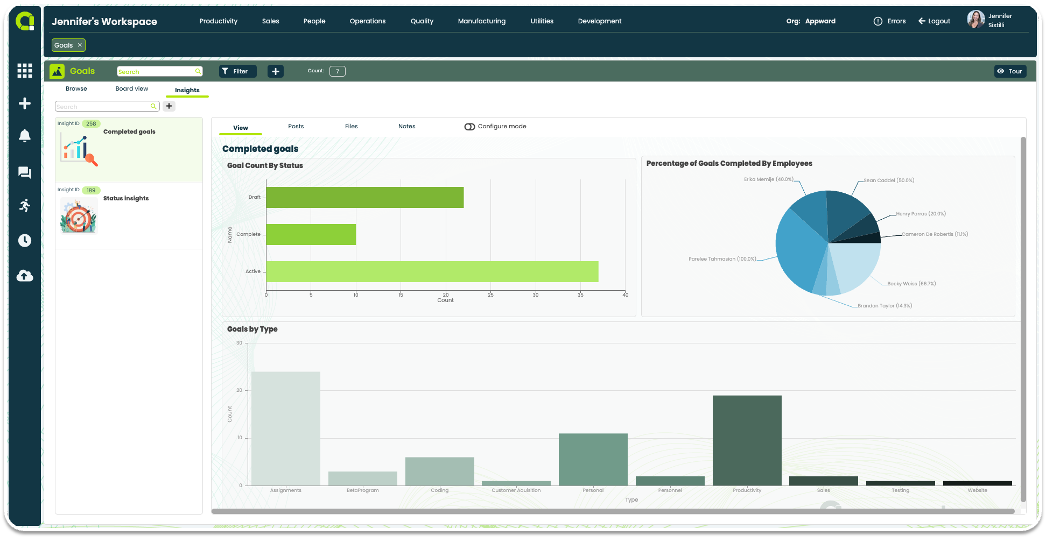Open the Status Insights target thumbnail
Image resolution: width=1046 pixels, height=538 pixels.
pos(79,215)
